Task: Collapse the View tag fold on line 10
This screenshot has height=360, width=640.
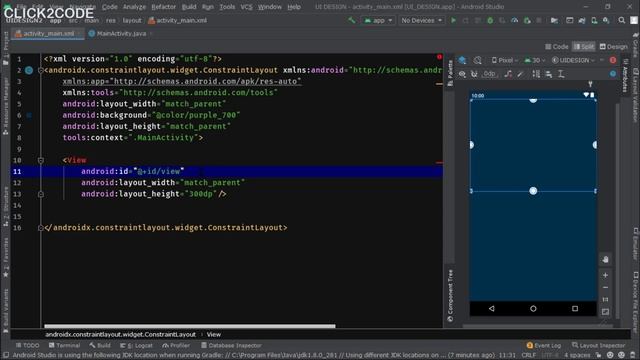Action: coord(40,160)
